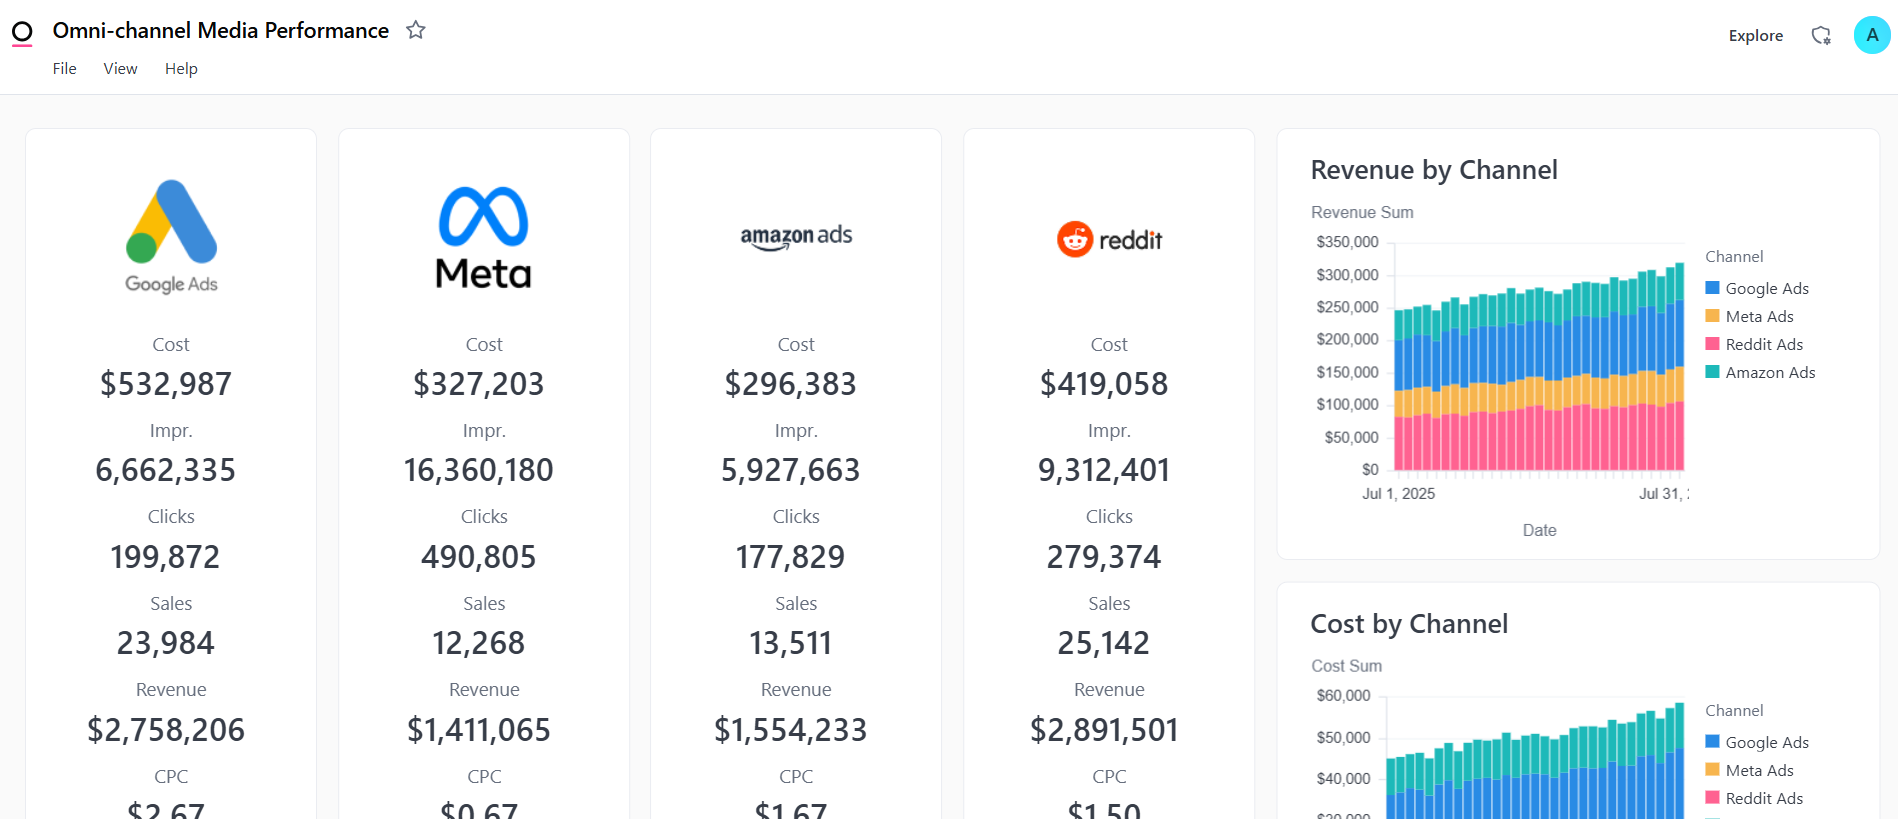Image resolution: width=1898 pixels, height=819 pixels.
Task: Click Google Ads clicks value 199,872
Action: [x=166, y=557]
